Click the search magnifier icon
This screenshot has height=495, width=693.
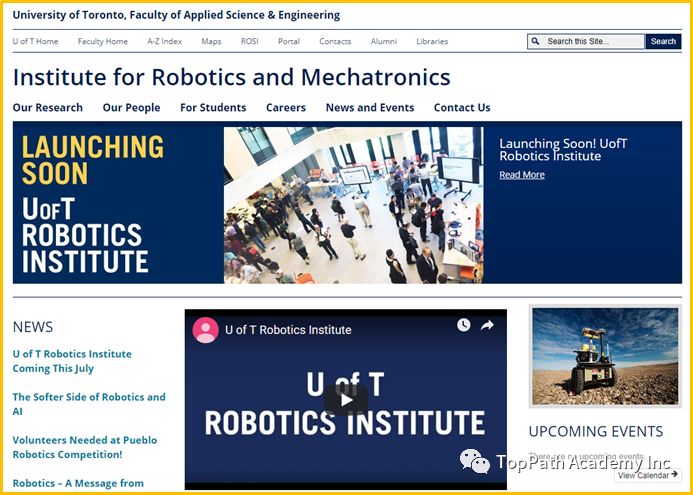535,42
